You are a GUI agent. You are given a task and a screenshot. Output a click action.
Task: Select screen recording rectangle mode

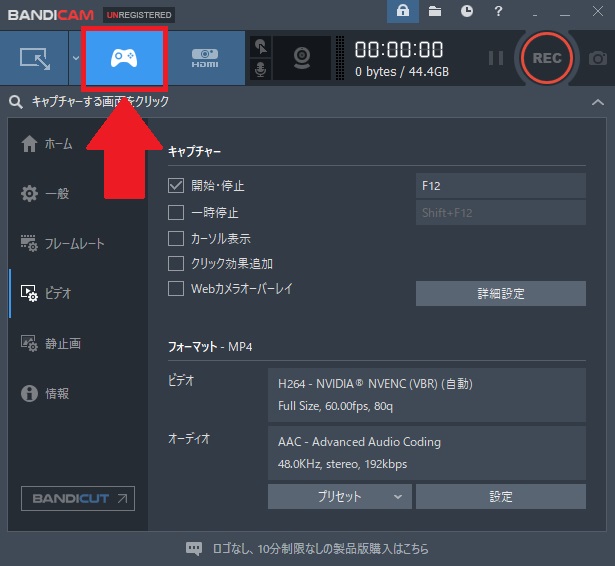(35, 58)
